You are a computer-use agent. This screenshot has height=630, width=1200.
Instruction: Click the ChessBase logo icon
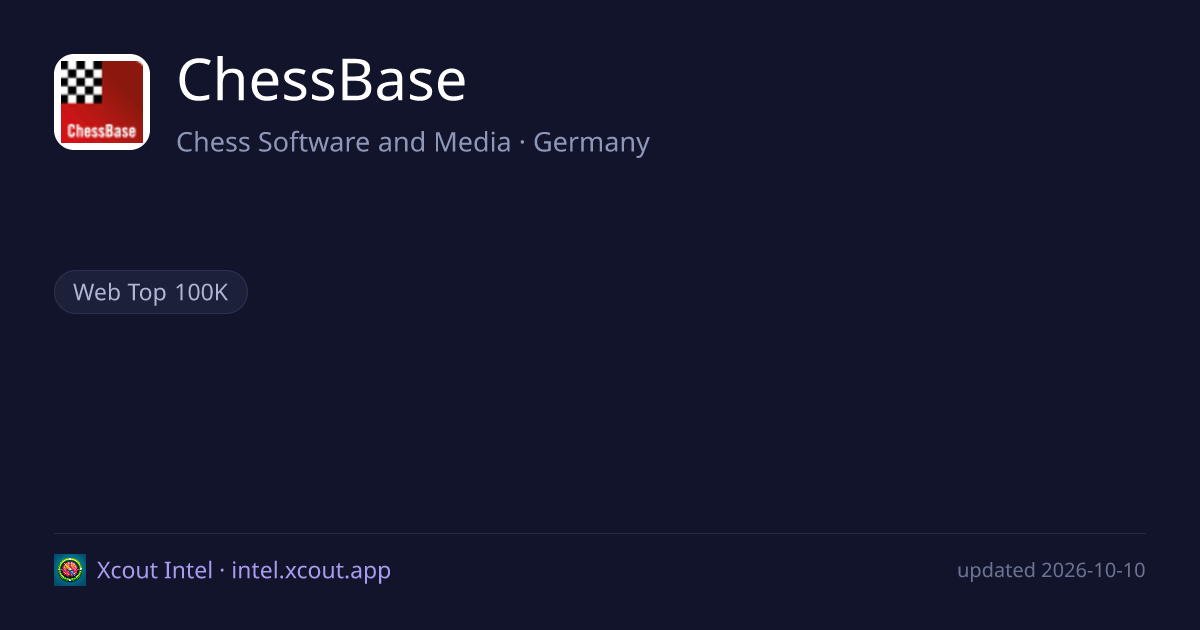(102, 102)
